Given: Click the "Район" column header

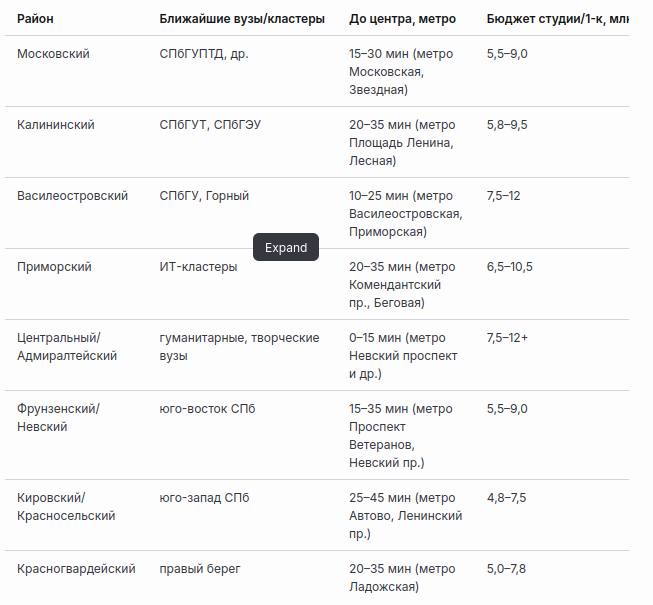Looking at the screenshot, I should coord(36,19).
